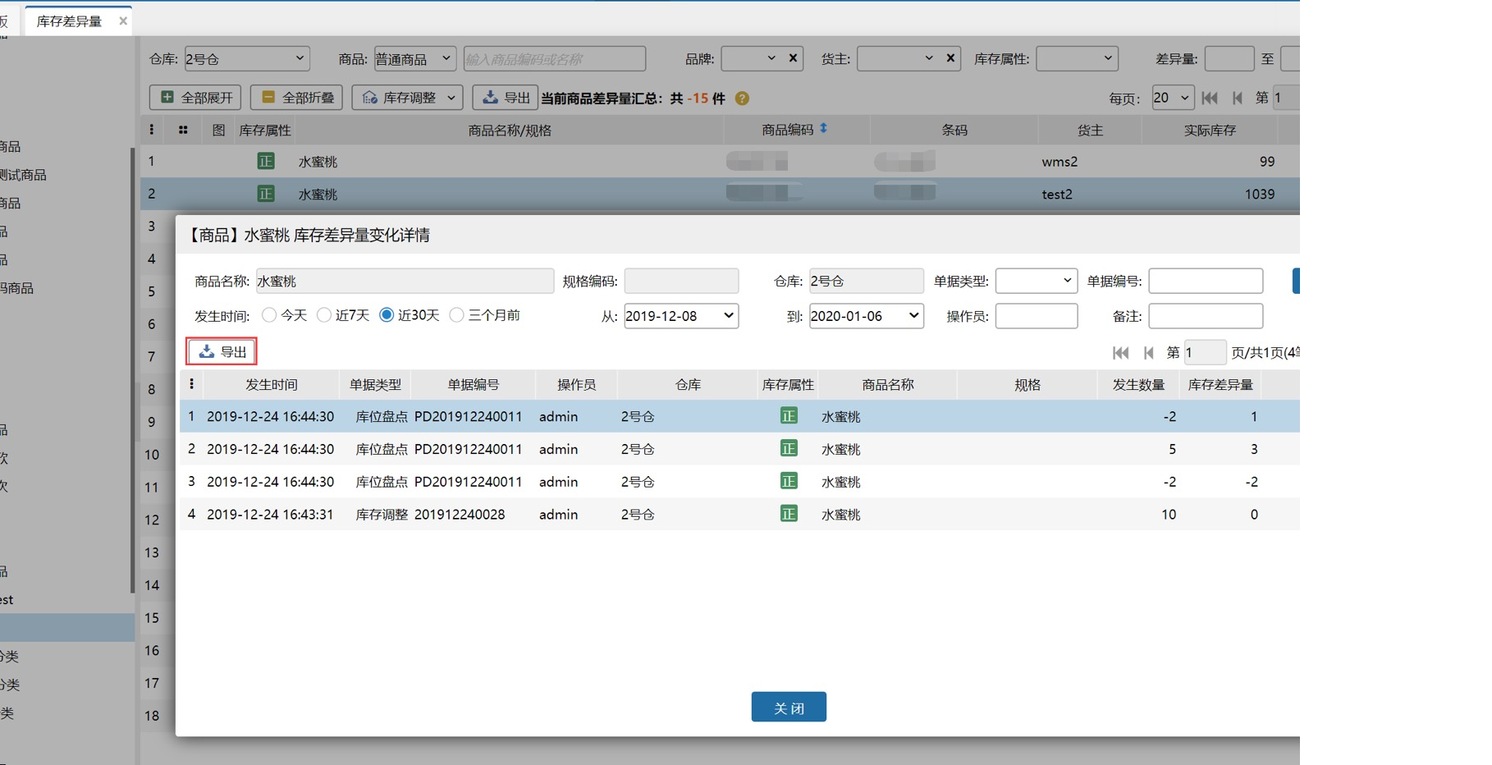Focus the 备注 input field

coord(1205,316)
